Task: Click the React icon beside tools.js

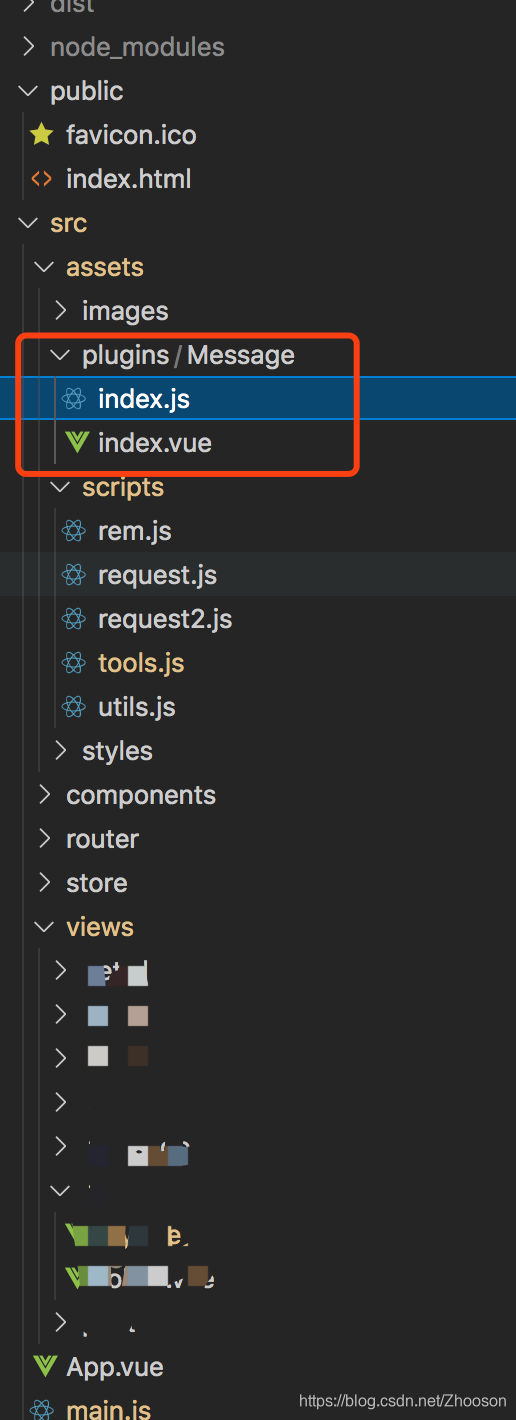Action: click(x=73, y=663)
